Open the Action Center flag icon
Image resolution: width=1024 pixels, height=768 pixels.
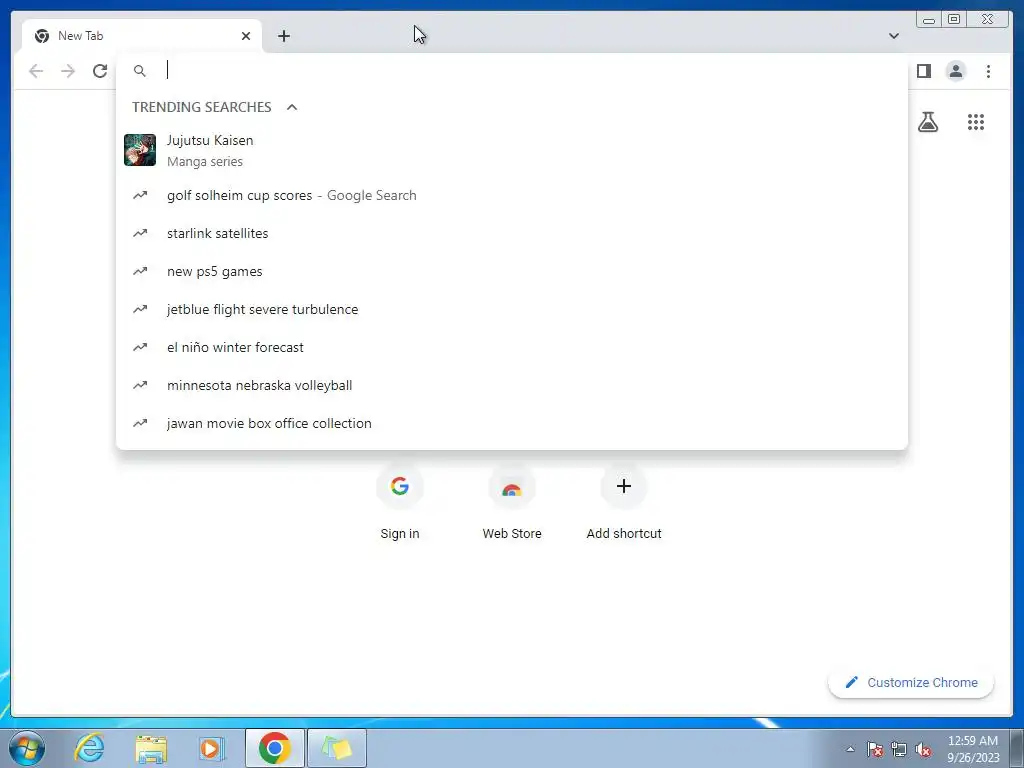pyautogui.click(x=875, y=749)
